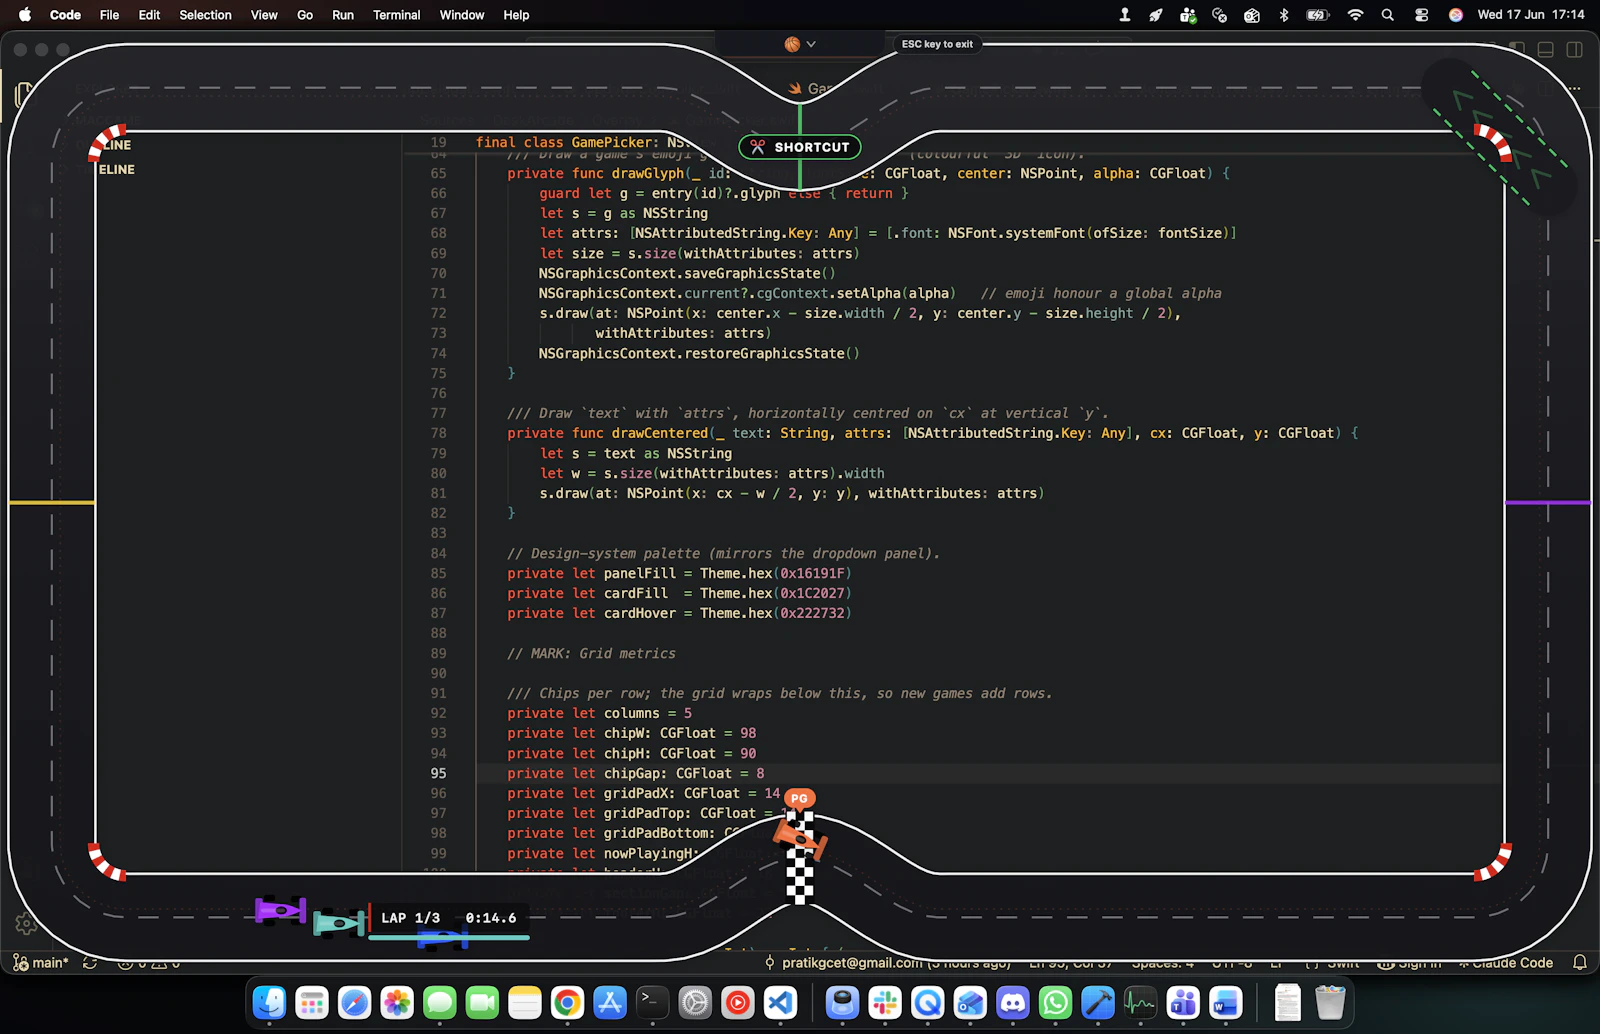Viewport: 1600px width, 1034px height.
Task: Click the battery charging icon
Action: tap(1318, 15)
